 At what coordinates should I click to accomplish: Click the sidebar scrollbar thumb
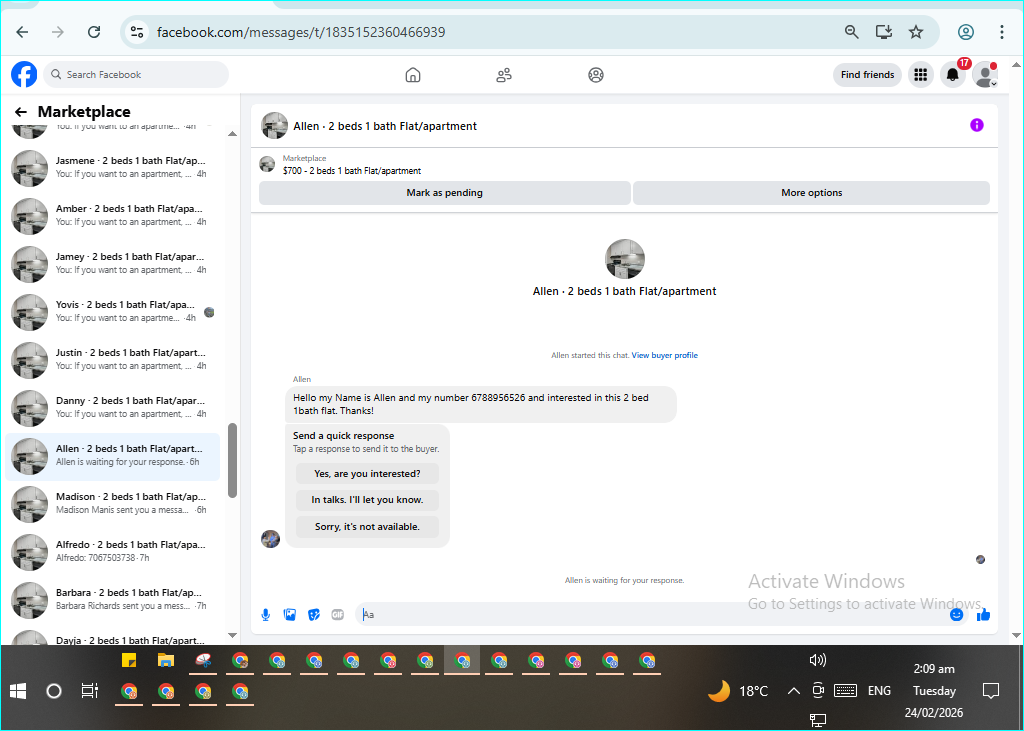(x=232, y=461)
